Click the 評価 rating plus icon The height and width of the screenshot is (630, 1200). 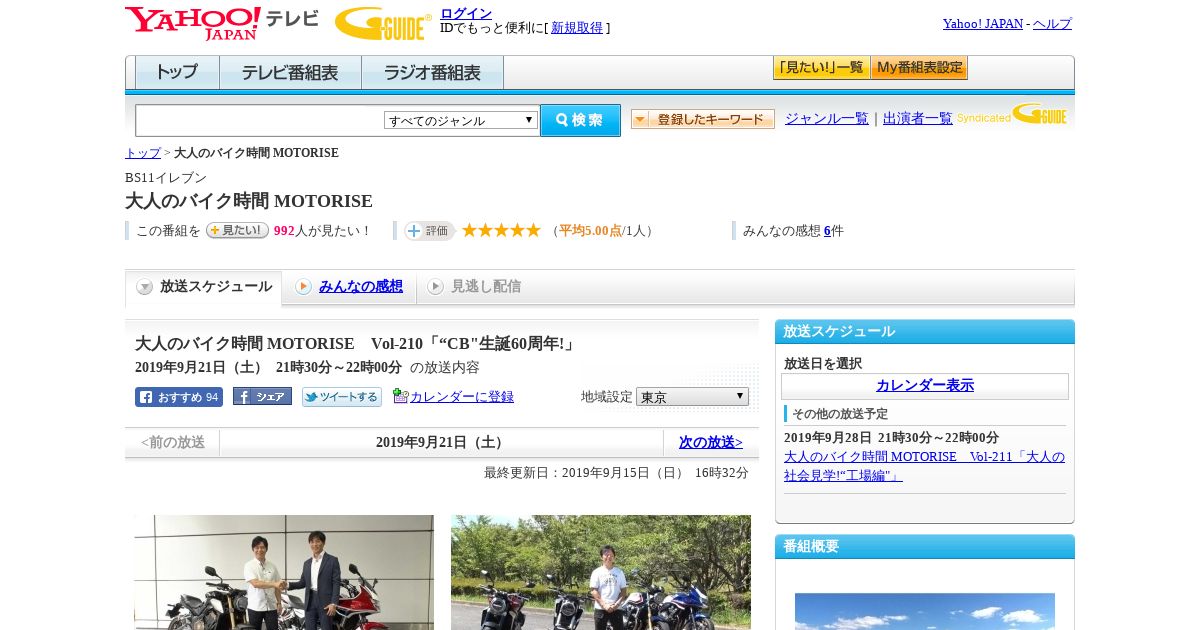[x=429, y=231]
